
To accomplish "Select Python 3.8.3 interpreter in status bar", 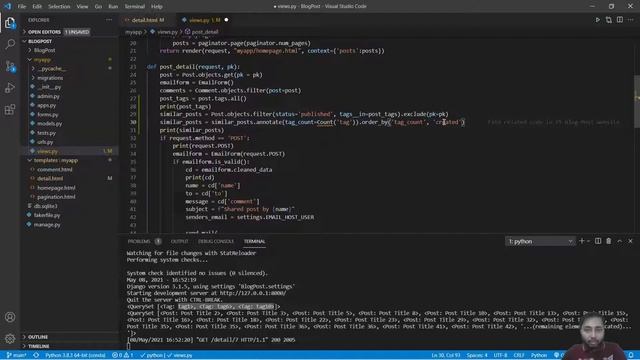I will pos(75,355).
